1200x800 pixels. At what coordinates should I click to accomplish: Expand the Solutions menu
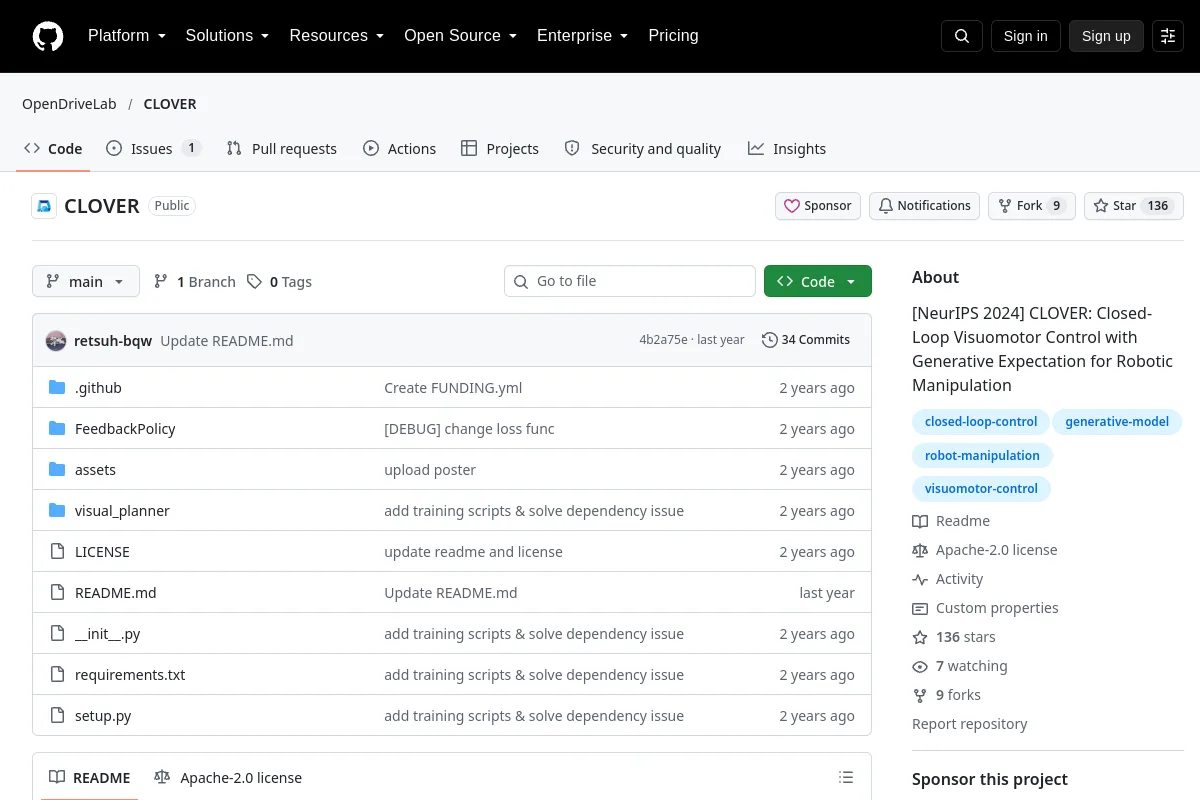[227, 36]
